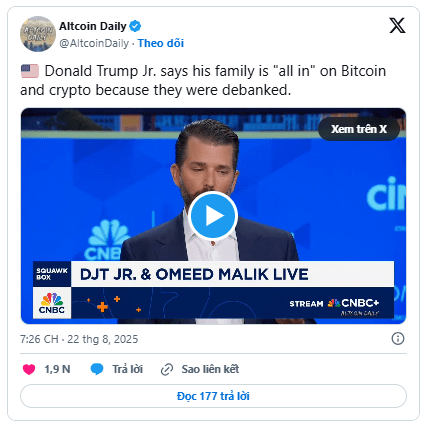Click the reply speech bubble icon
This screenshot has width=425, height=427.
(97, 369)
